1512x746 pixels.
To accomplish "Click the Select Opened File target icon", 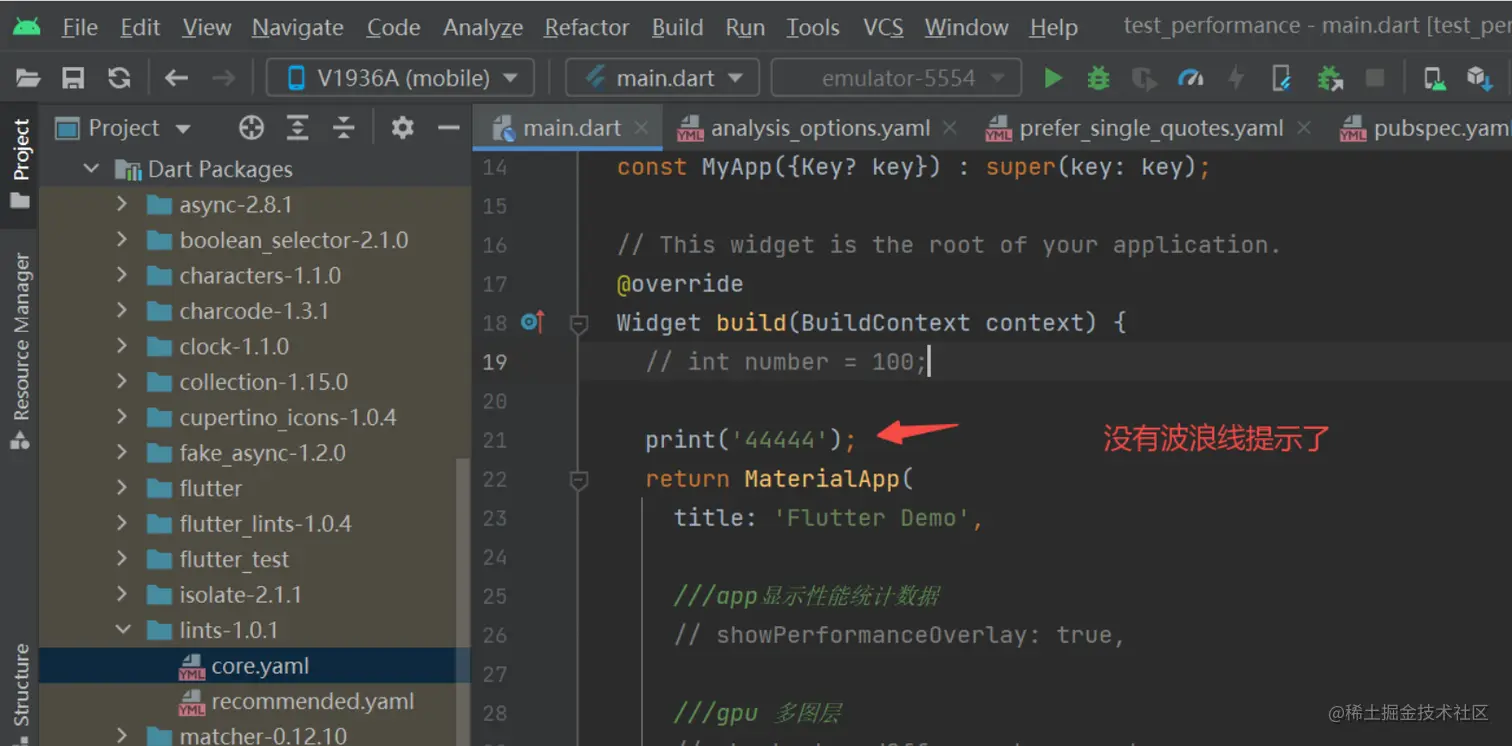I will 251,127.
